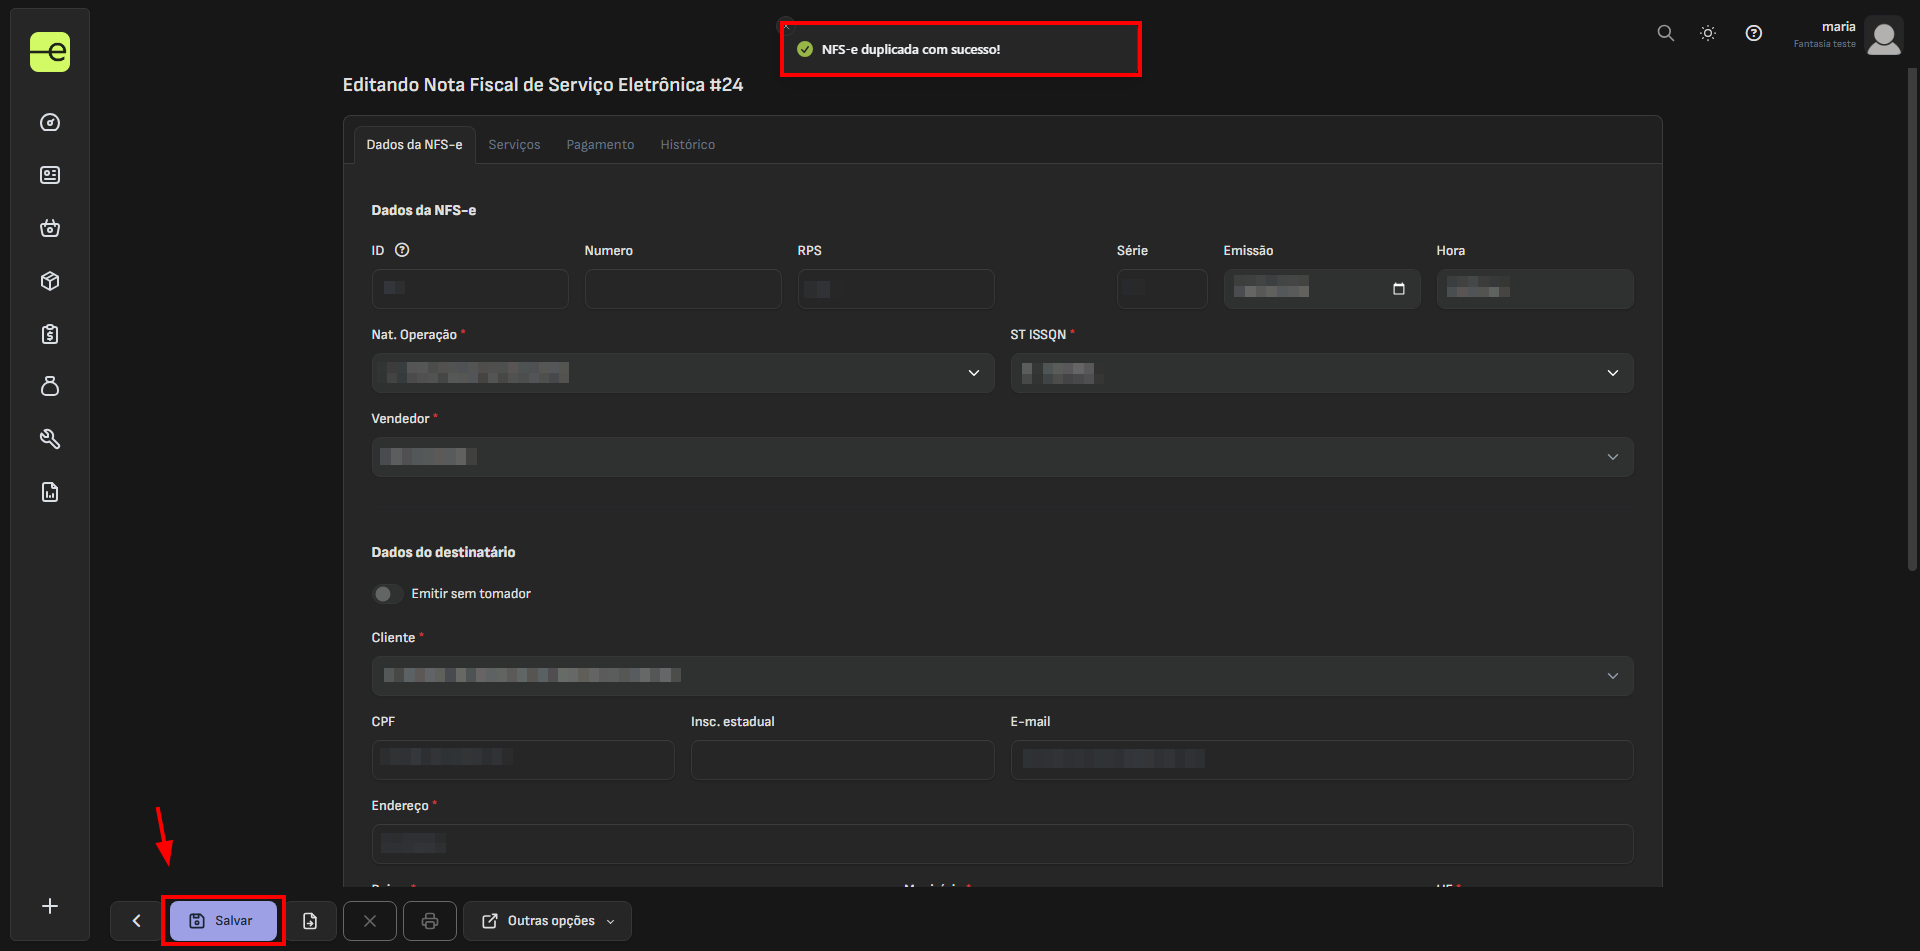Select the Dados da NFS-e tab

[x=414, y=145]
